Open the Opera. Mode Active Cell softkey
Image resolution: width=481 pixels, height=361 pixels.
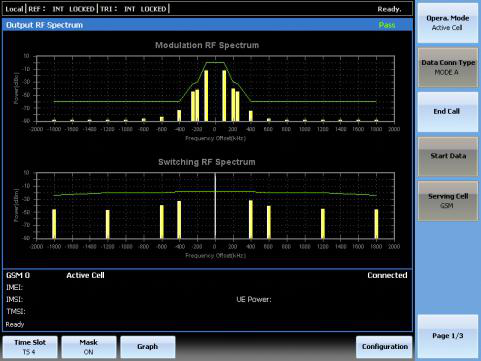coord(447,23)
